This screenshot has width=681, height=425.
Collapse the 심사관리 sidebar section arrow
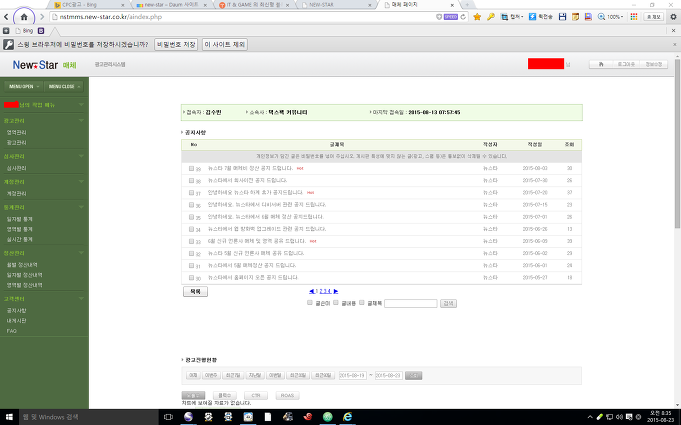[x=81, y=156]
